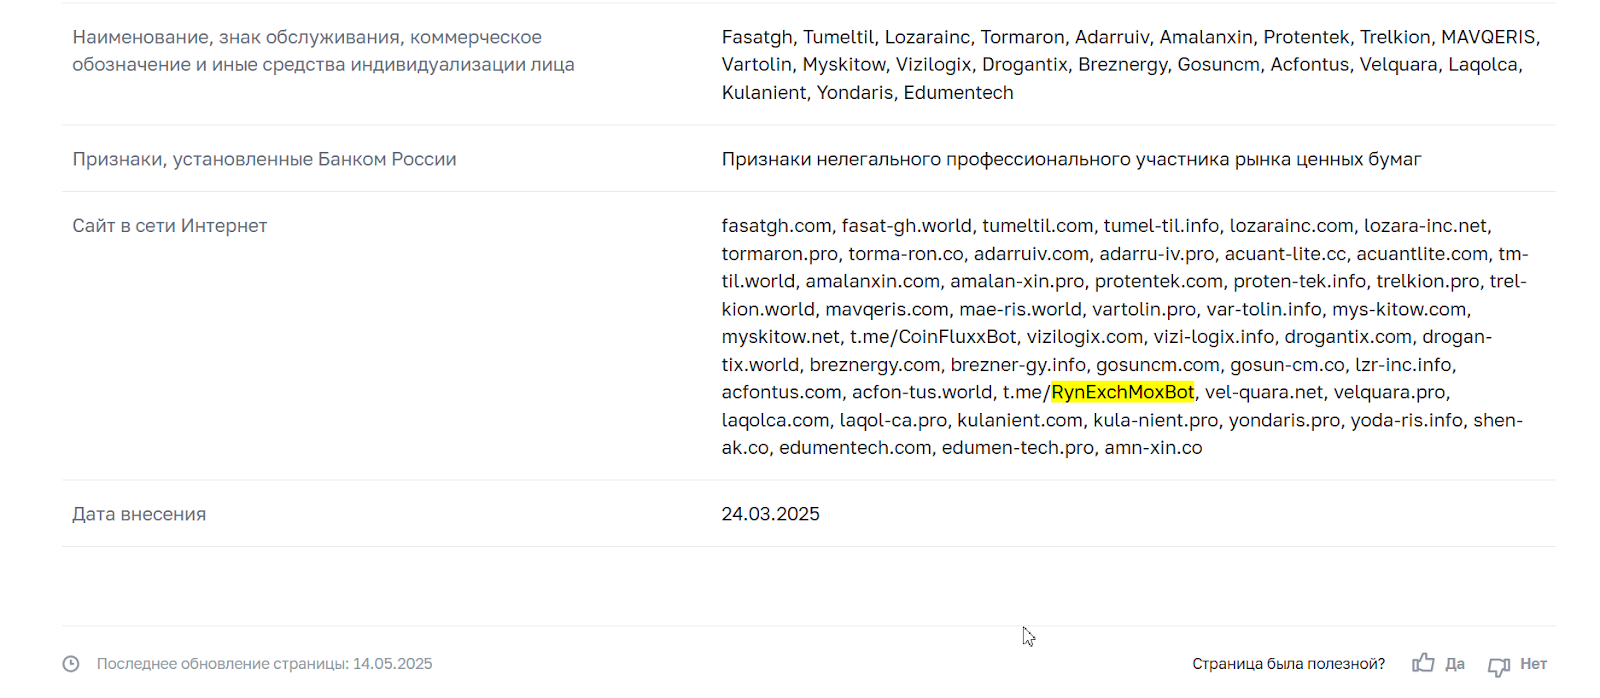Image resolution: width=1600 pixels, height=698 pixels.
Task: Choose 'Нет' to rate page not useful
Action: click(x=1533, y=664)
